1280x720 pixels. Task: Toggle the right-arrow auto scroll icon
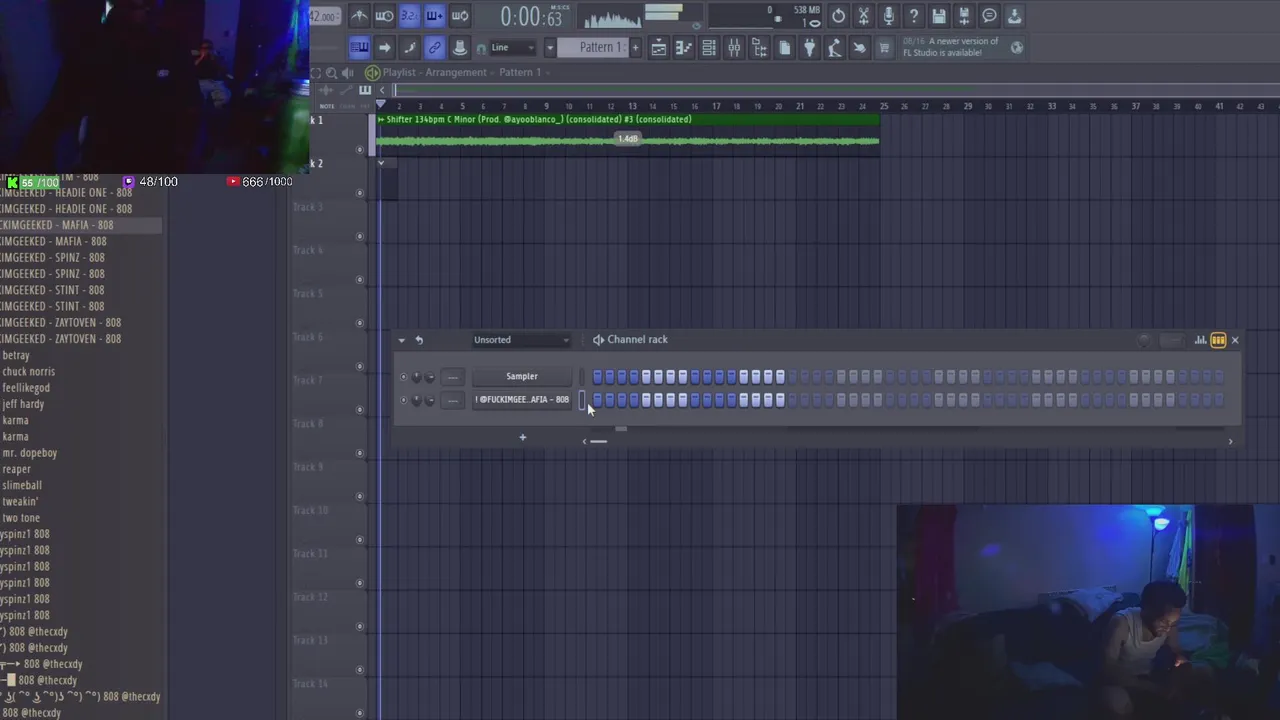[384, 47]
